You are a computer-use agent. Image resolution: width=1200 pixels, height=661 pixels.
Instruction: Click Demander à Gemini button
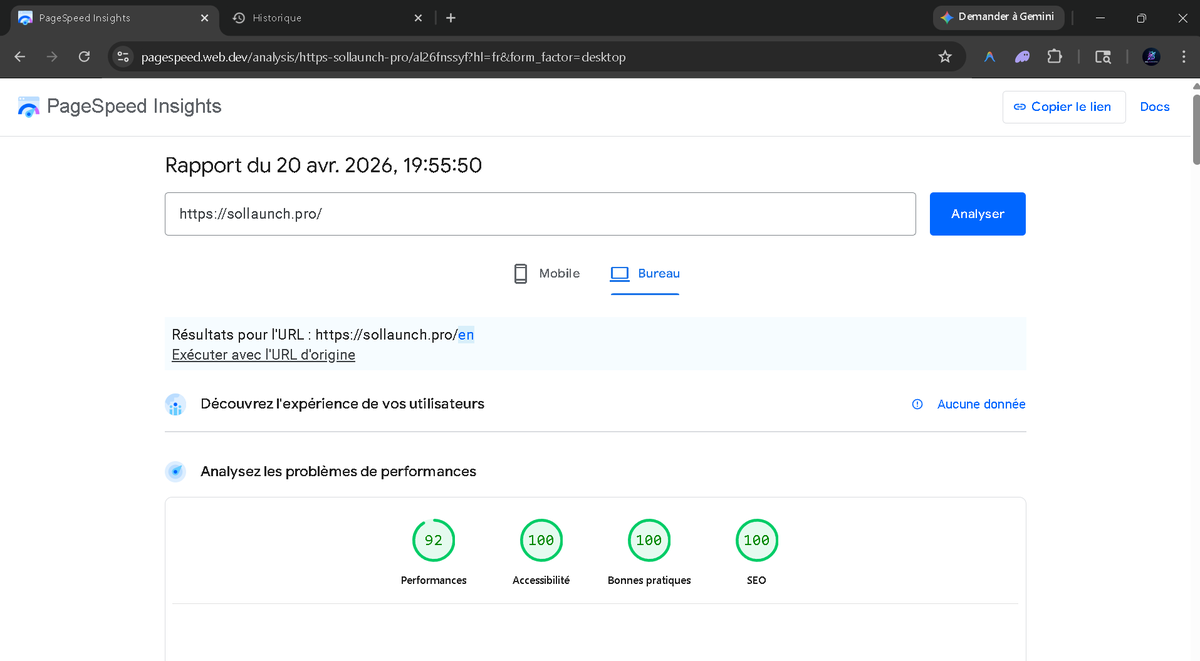[997, 18]
